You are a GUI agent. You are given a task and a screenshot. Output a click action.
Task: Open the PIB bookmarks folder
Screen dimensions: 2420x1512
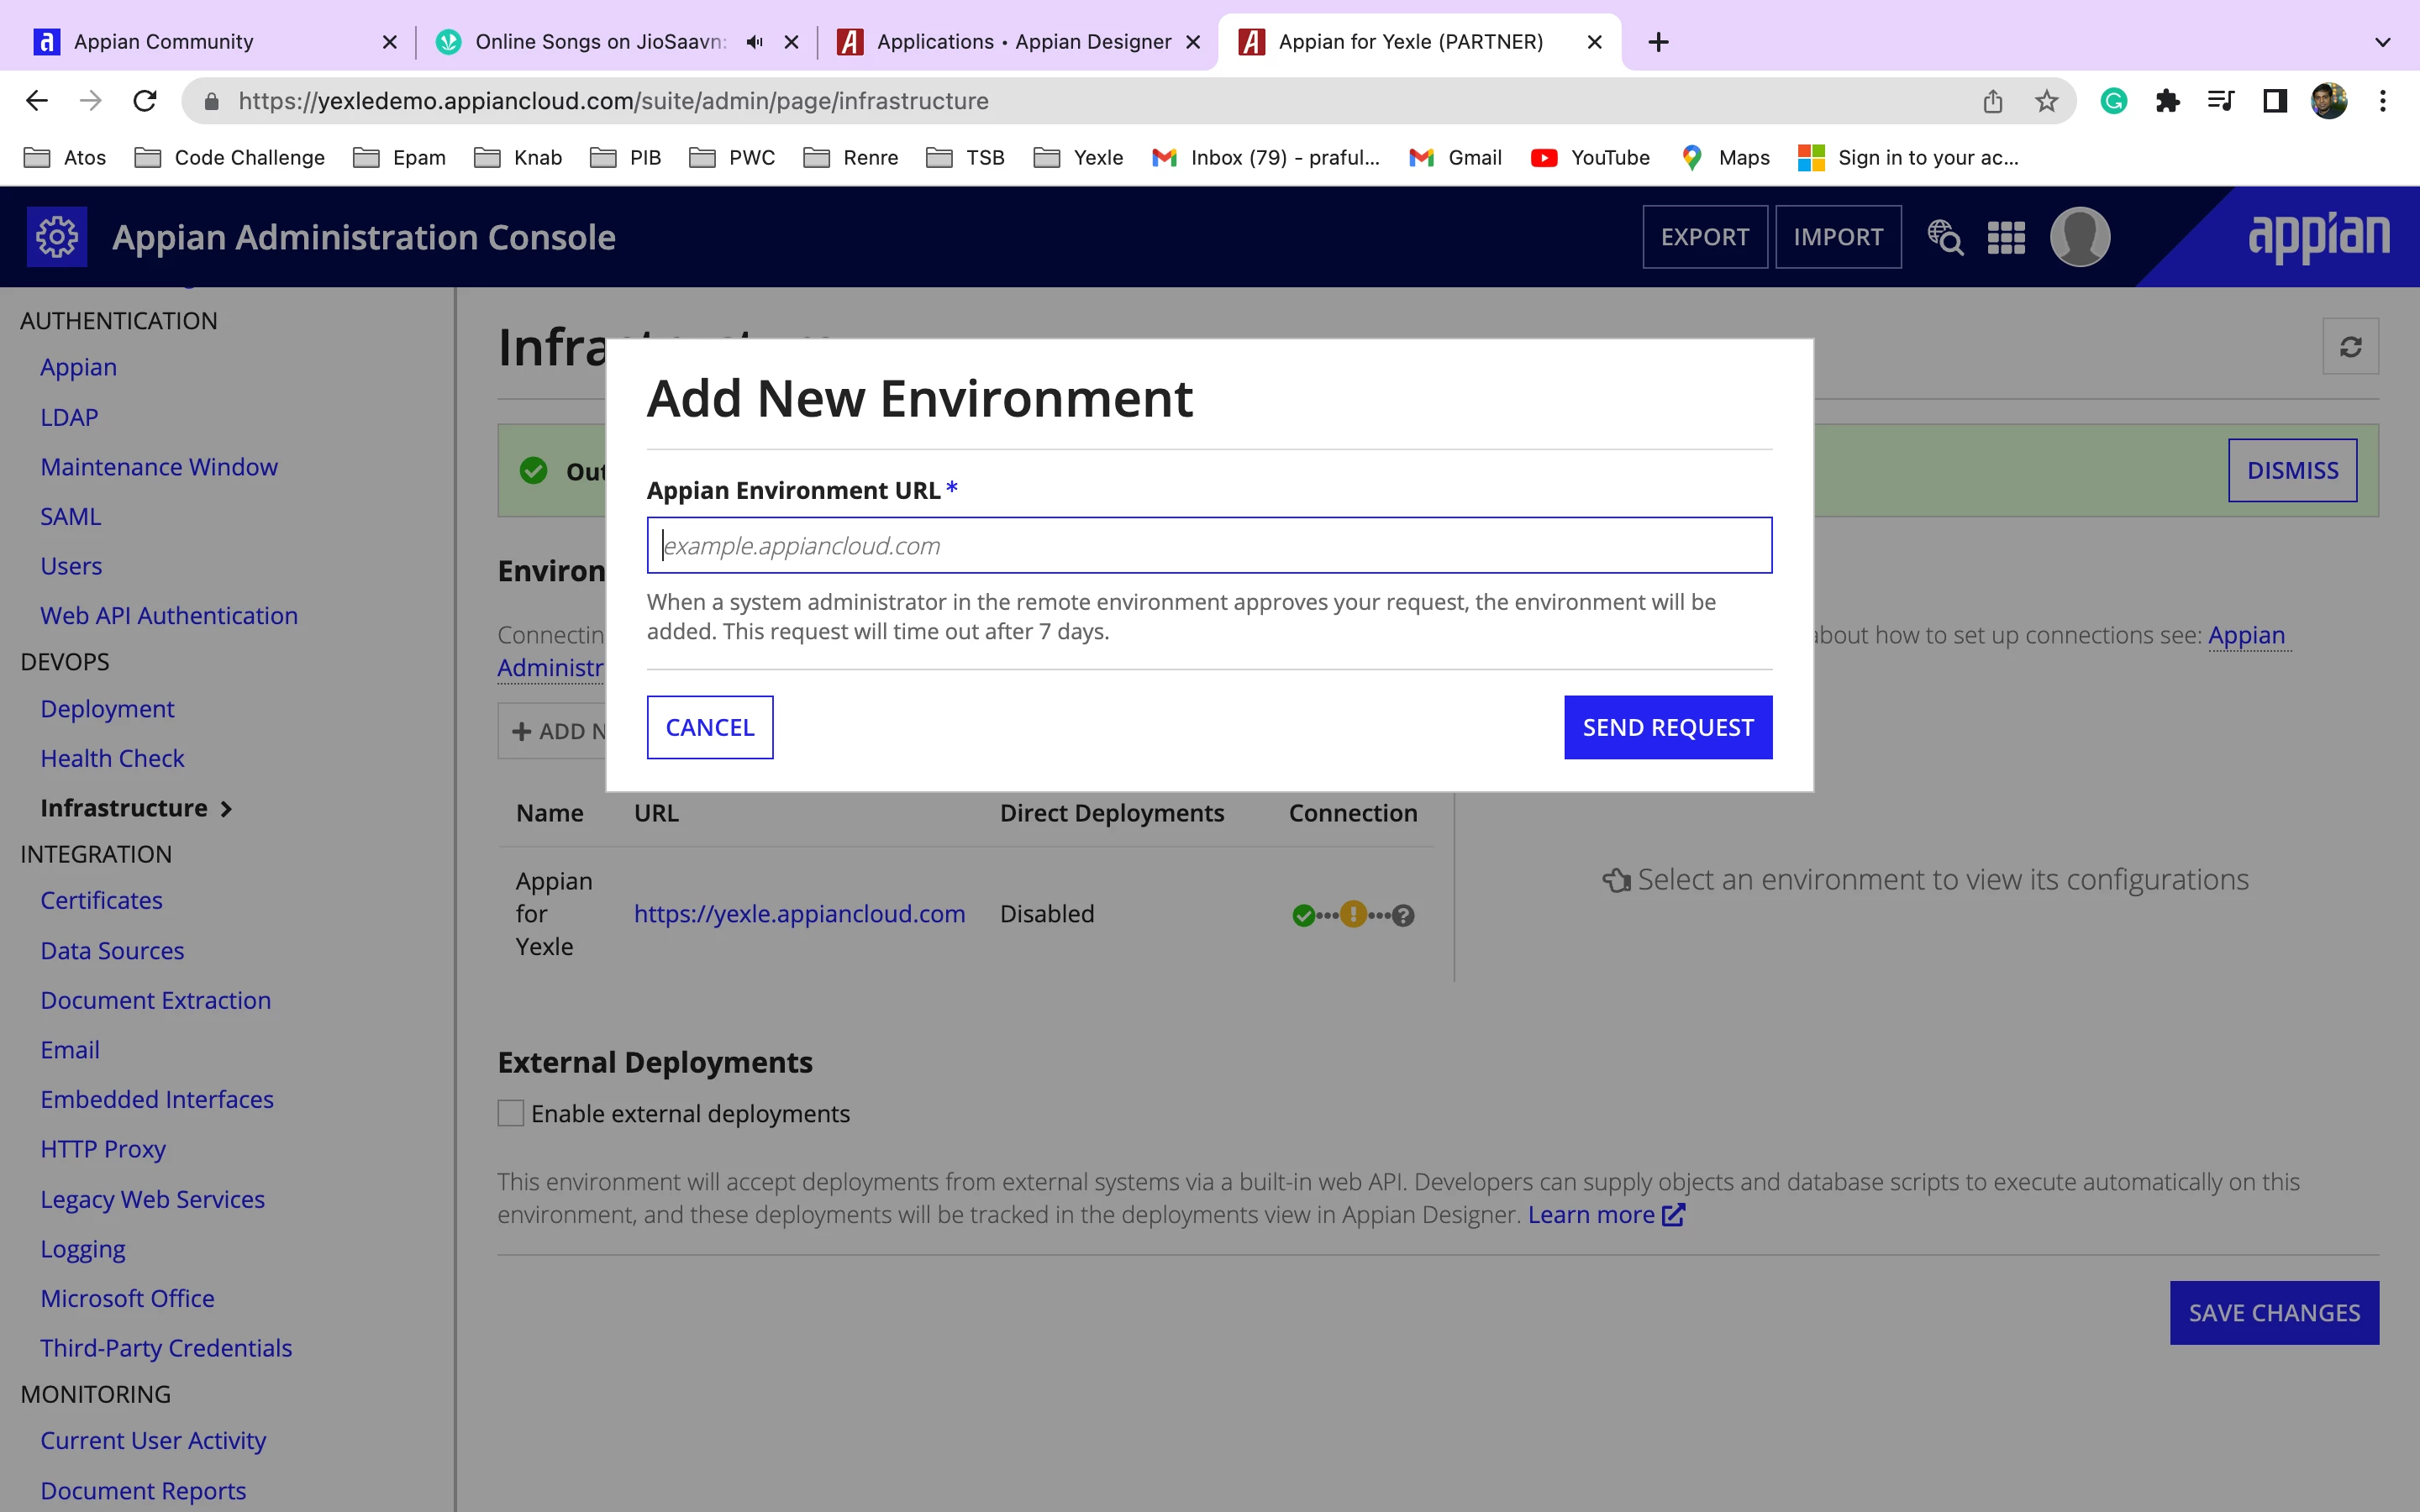(x=626, y=158)
